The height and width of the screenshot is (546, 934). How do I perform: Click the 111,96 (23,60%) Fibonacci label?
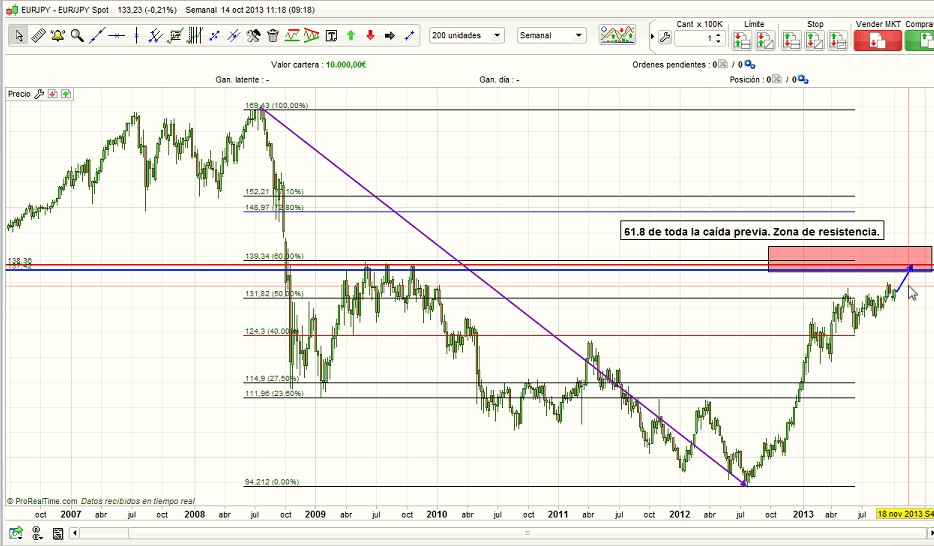(x=274, y=394)
